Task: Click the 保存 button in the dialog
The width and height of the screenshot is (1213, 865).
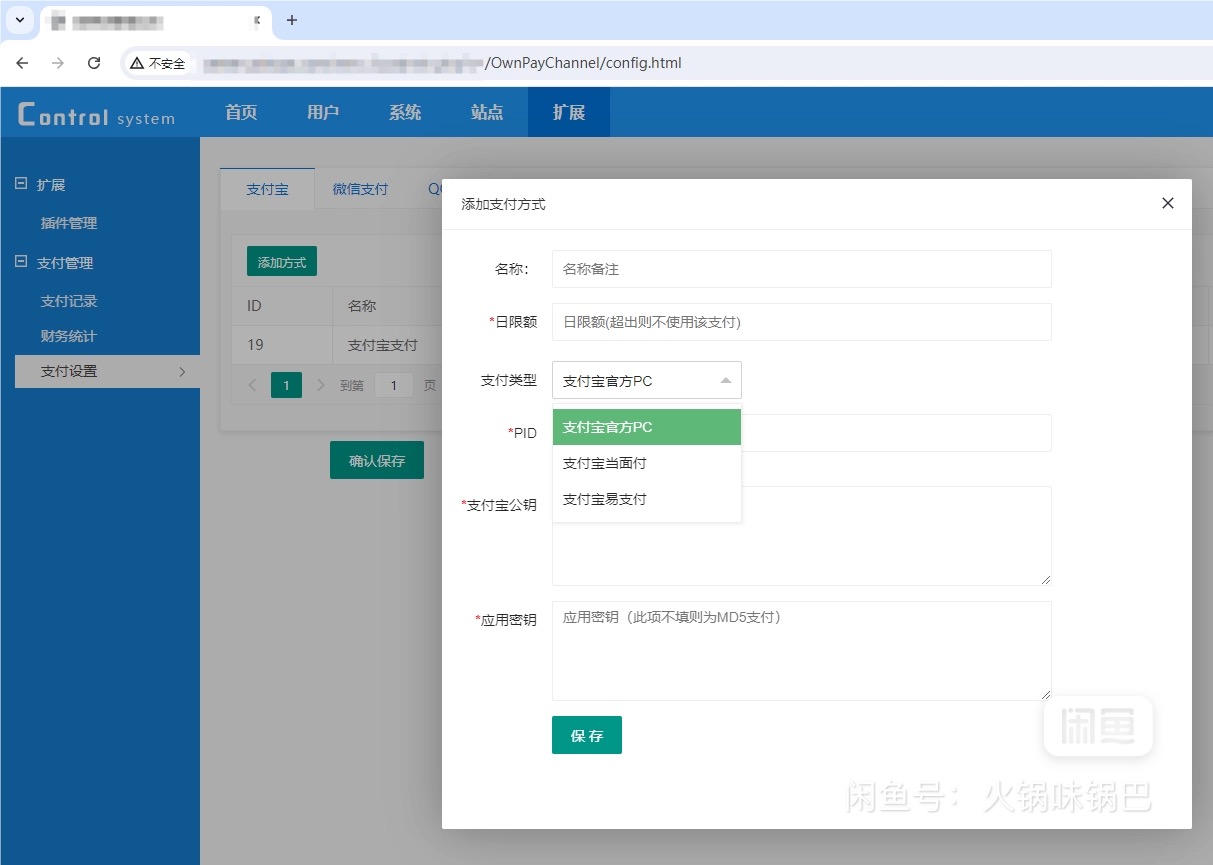Action: 586,735
